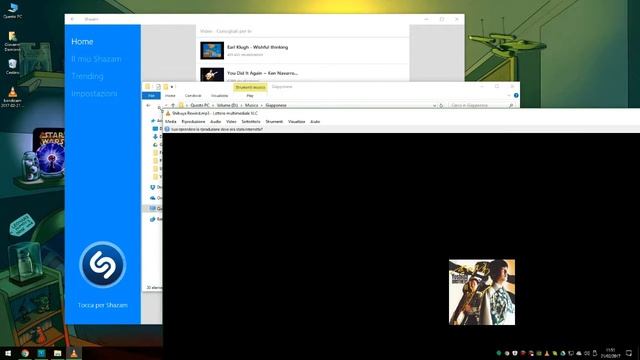
Task: Open the VLC Visualizza menu
Action: (296, 122)
